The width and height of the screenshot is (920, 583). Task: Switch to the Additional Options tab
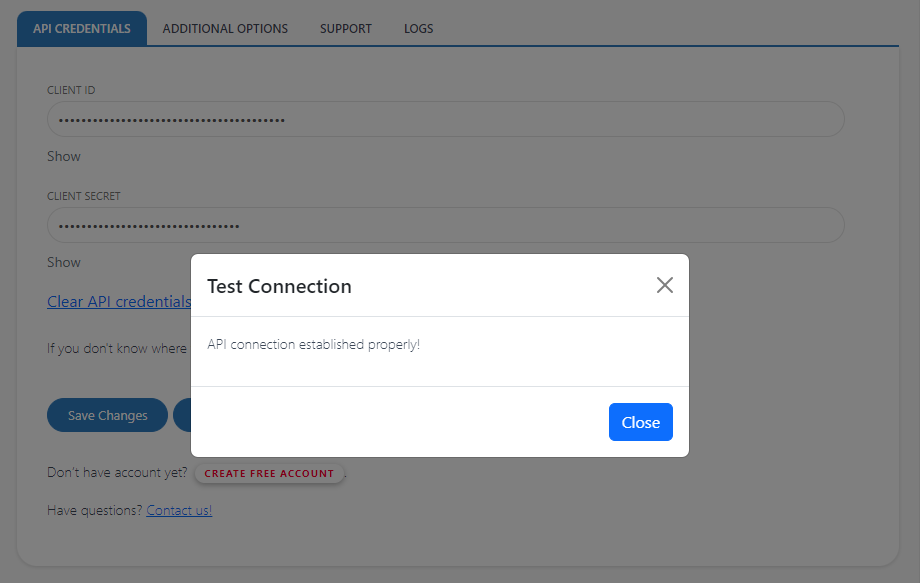[225, 29]
